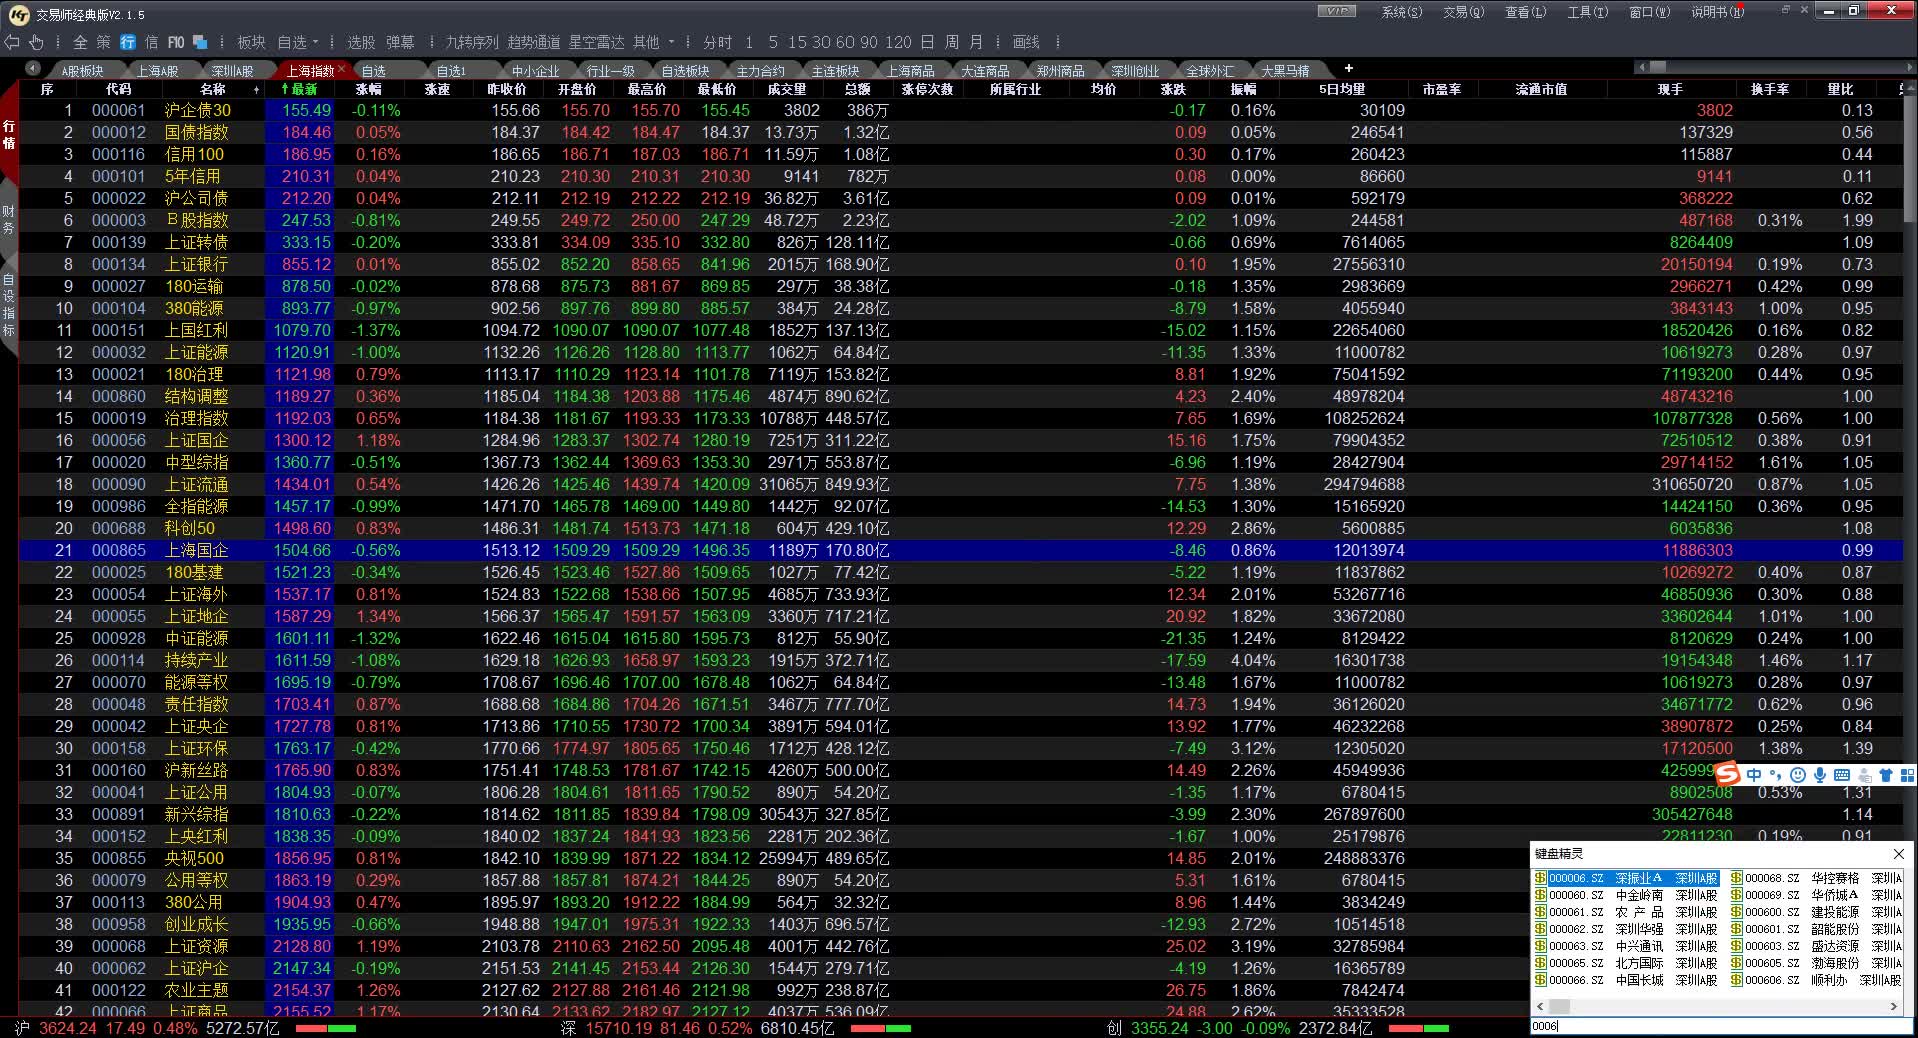Click 选股 stock picker button
Viewport: 1918px width, 1038px height.
coord(361,42)
